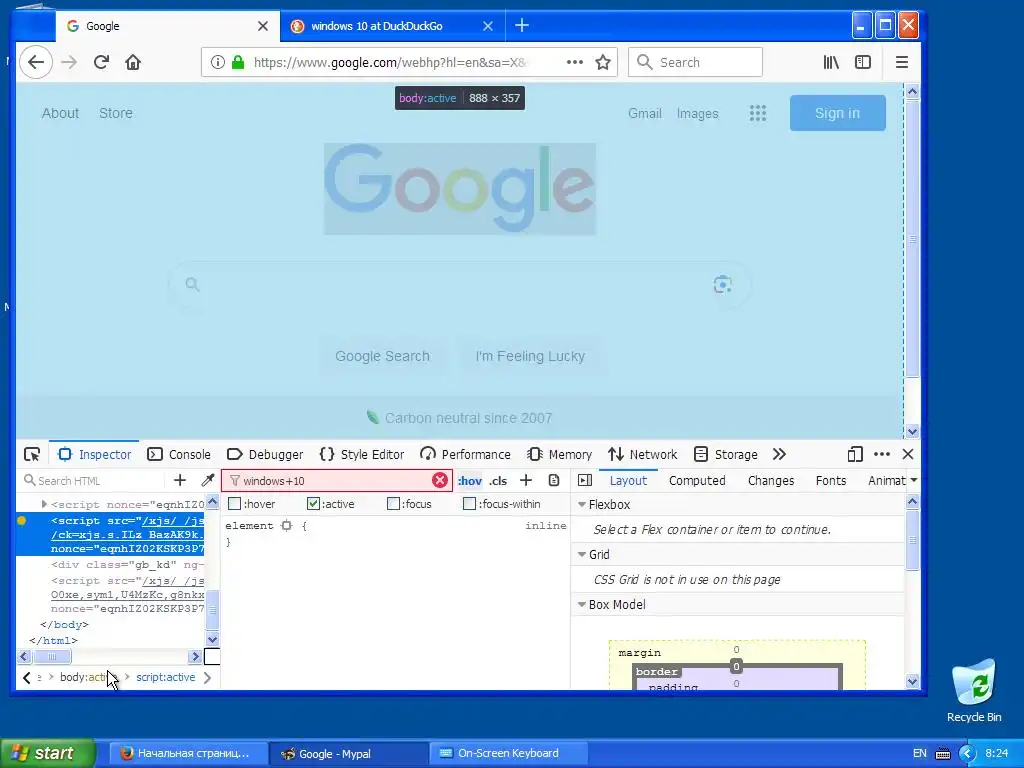Toggle the .cls classes panel
1024x768 pixels.
pyautogui.click(x=498, y=481)
